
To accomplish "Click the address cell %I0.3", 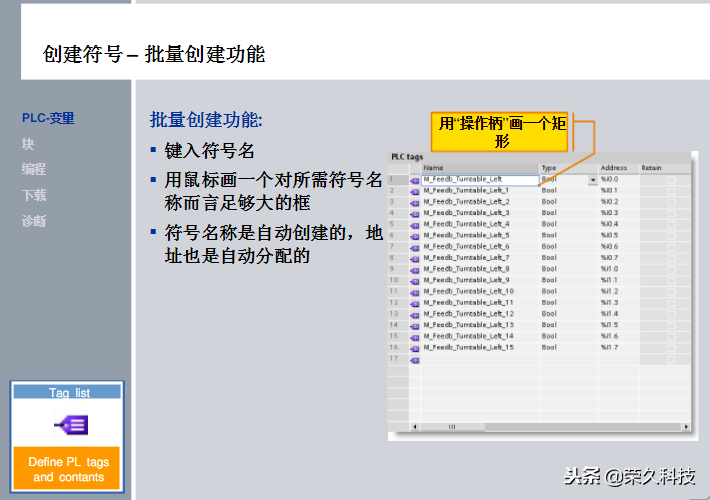I will (x=619, y=213).
